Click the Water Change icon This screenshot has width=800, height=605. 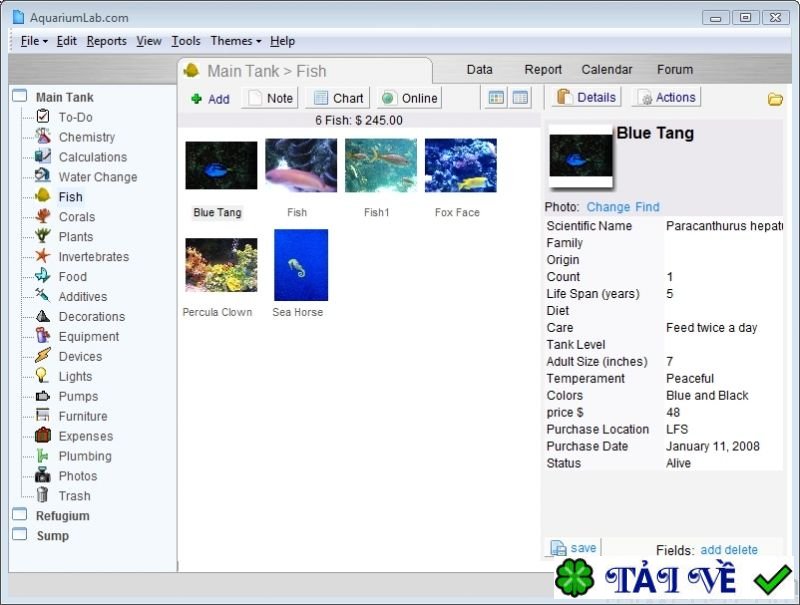pos(42,177)
